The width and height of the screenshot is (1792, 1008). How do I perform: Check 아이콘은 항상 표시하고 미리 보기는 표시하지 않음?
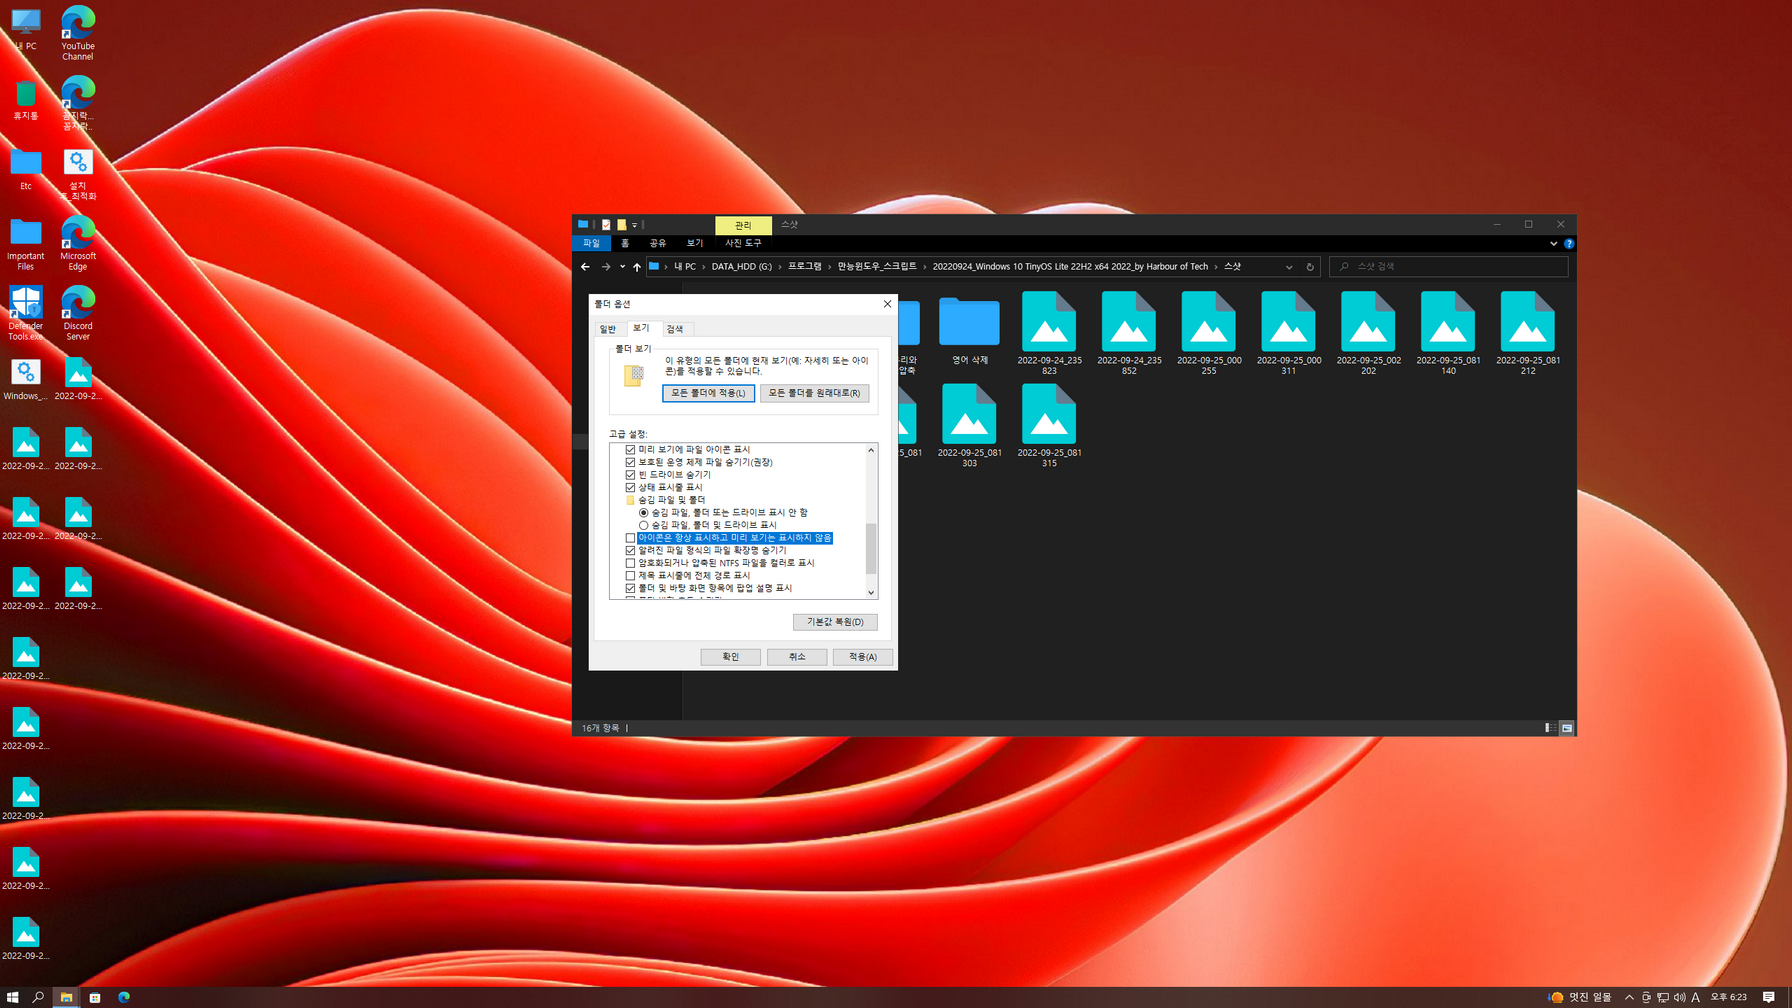coord(630,538)
